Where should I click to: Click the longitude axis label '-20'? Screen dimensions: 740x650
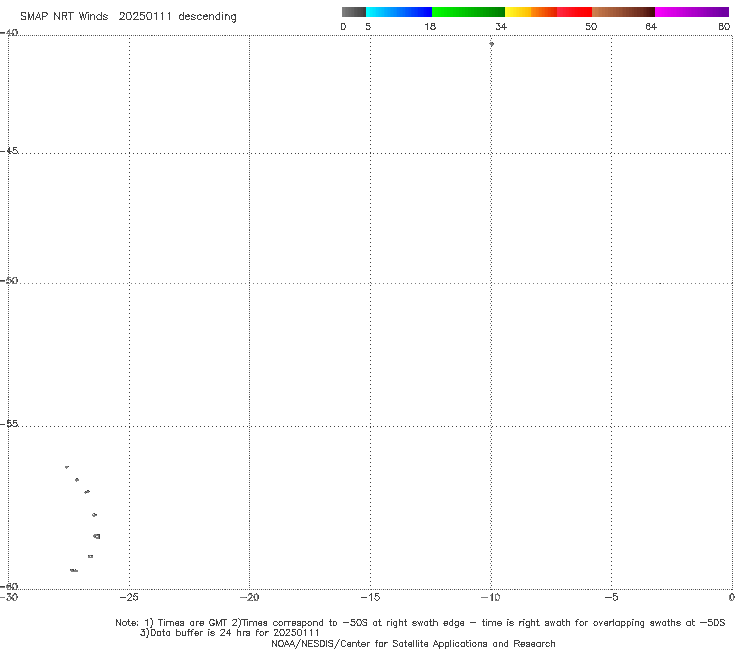click(x=250, y=598)
